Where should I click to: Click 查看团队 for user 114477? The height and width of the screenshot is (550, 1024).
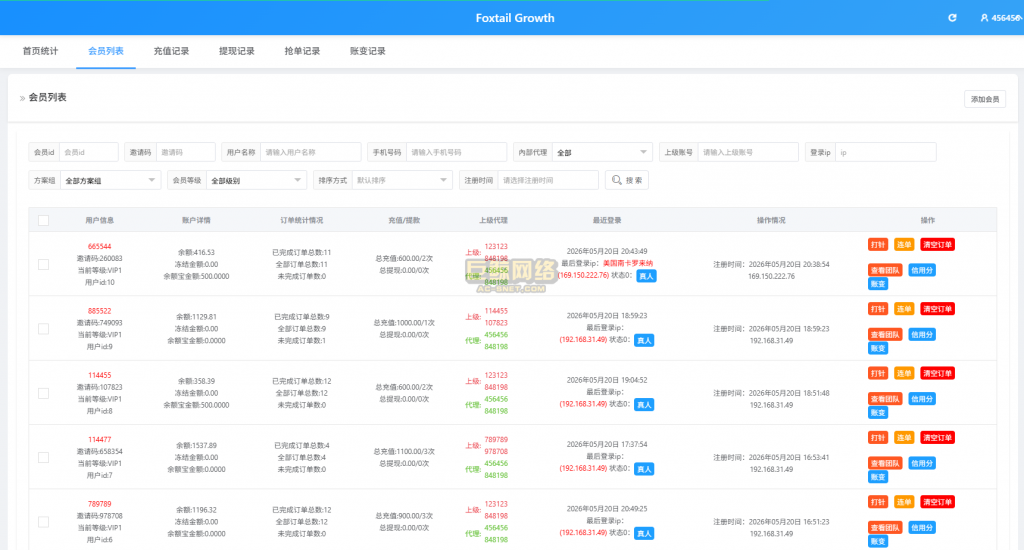(x=885, y=463)
